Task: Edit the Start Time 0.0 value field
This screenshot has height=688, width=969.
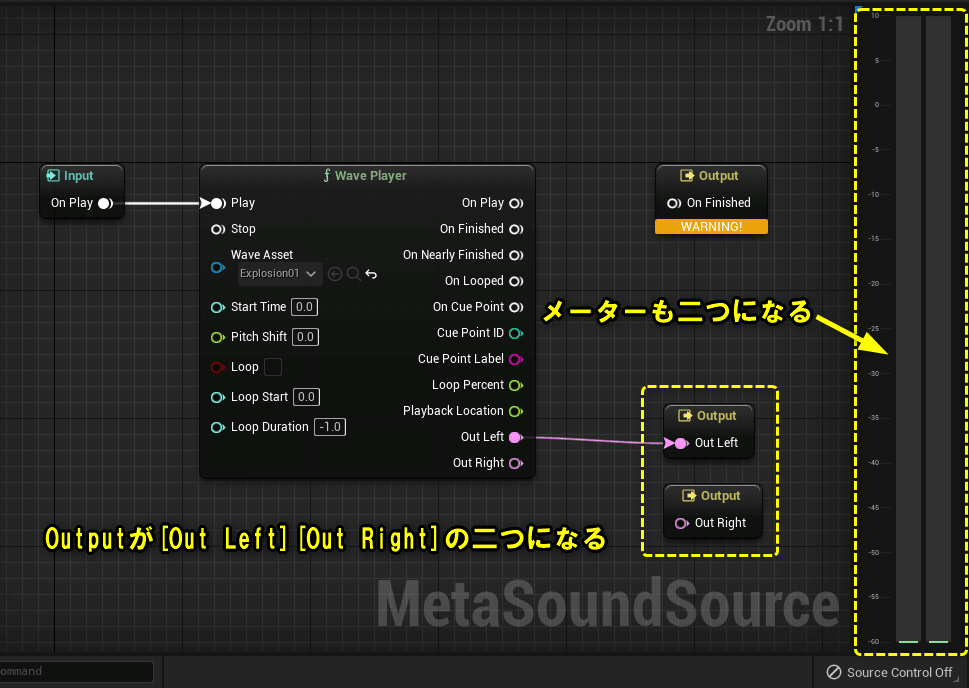Action: pos(305,307)
